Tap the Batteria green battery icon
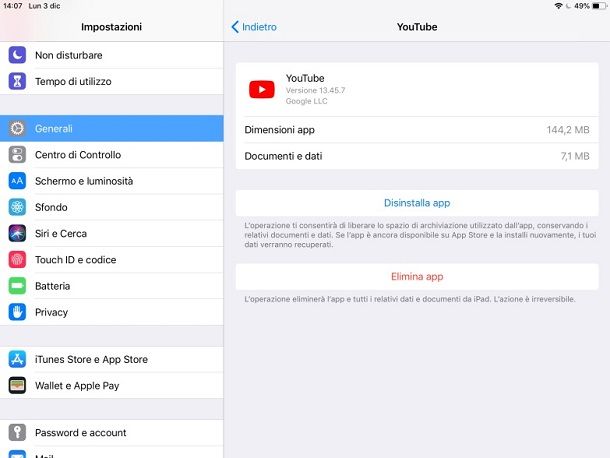The width and height of the screenshot is (610, 458). [17, 286]
